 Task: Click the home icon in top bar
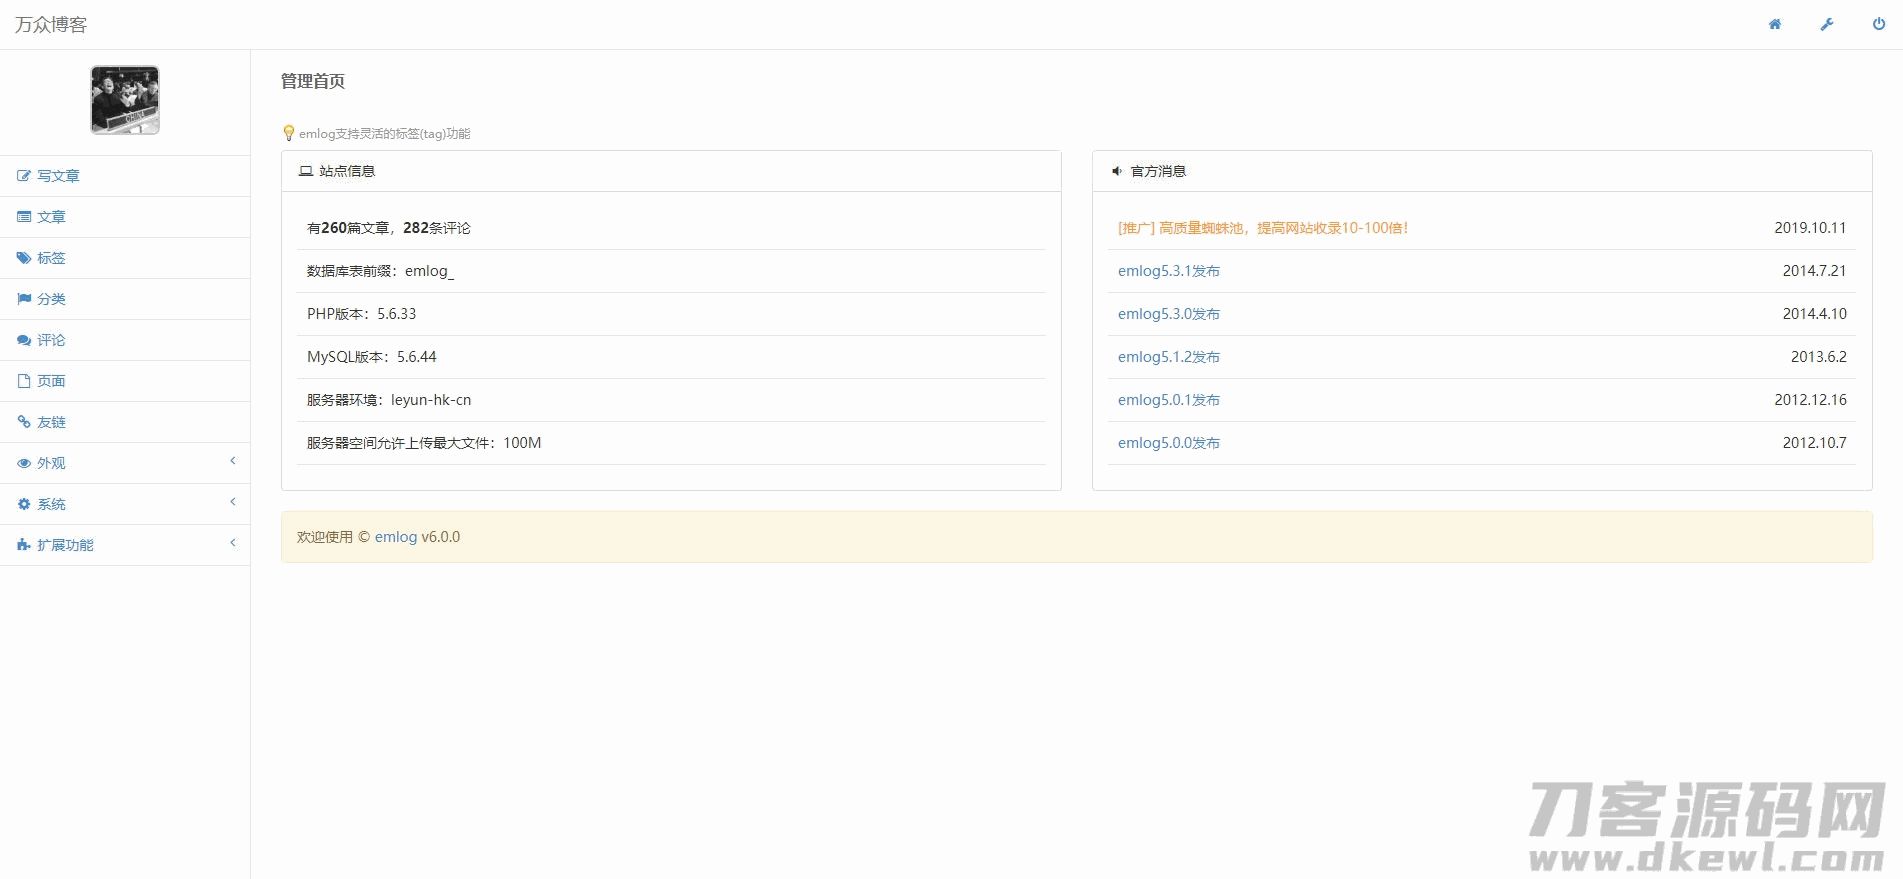tap(1774, 24)
